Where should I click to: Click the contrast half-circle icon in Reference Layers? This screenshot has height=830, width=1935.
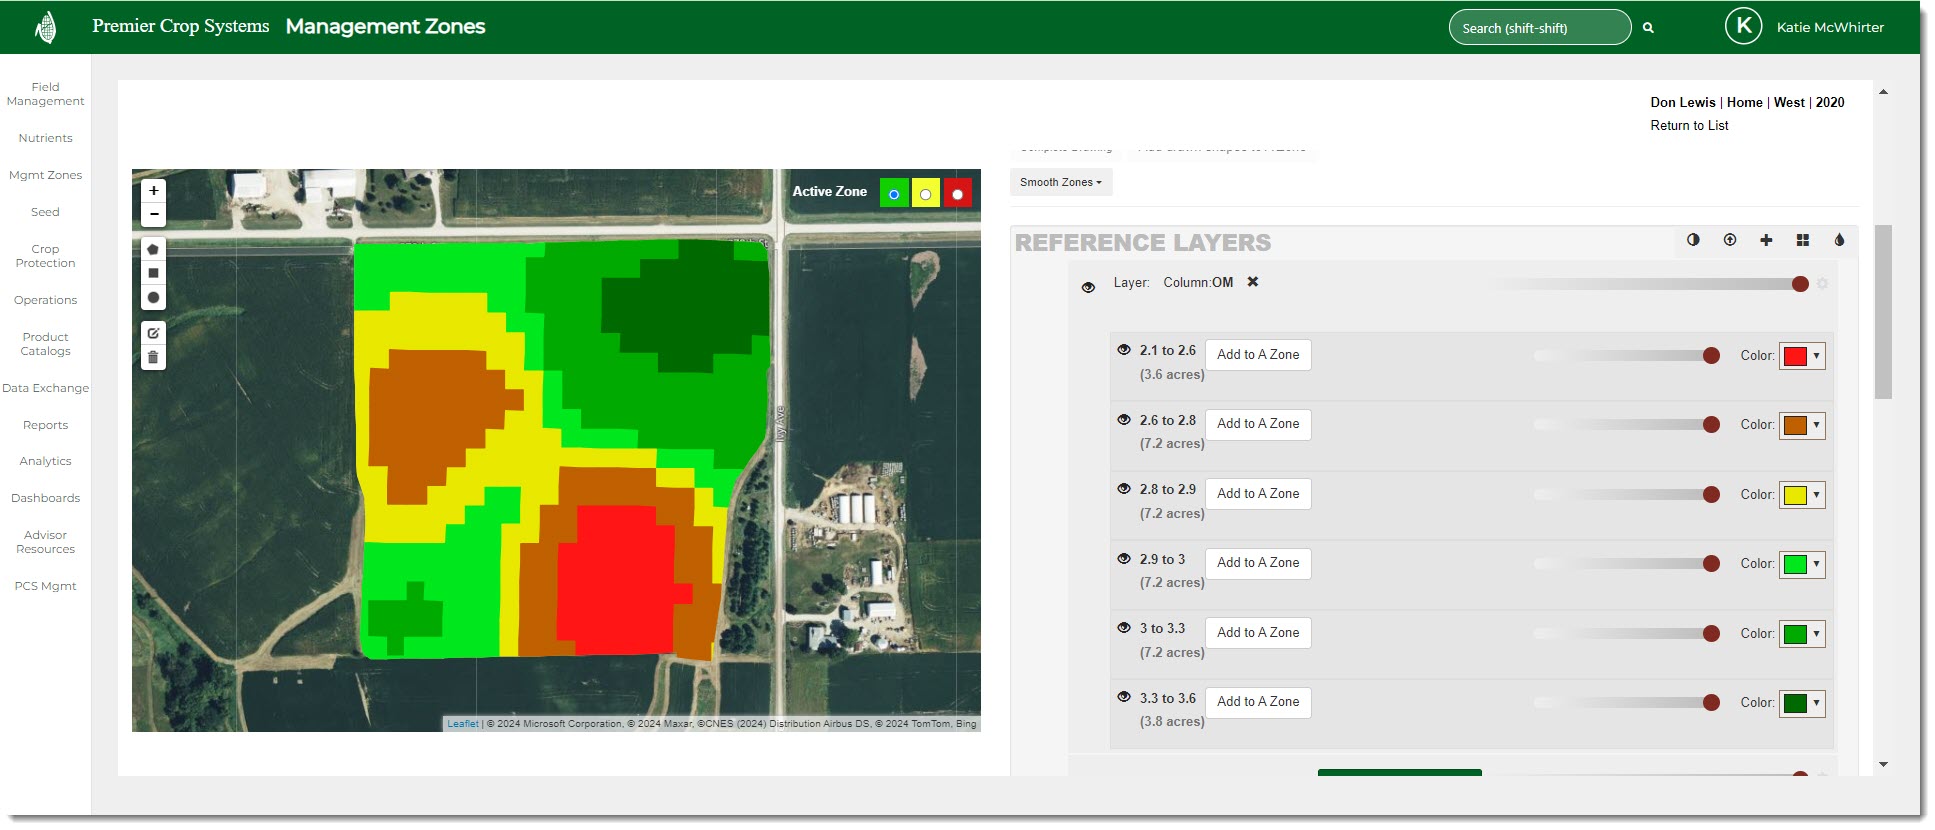click(x=1693, y=240)
